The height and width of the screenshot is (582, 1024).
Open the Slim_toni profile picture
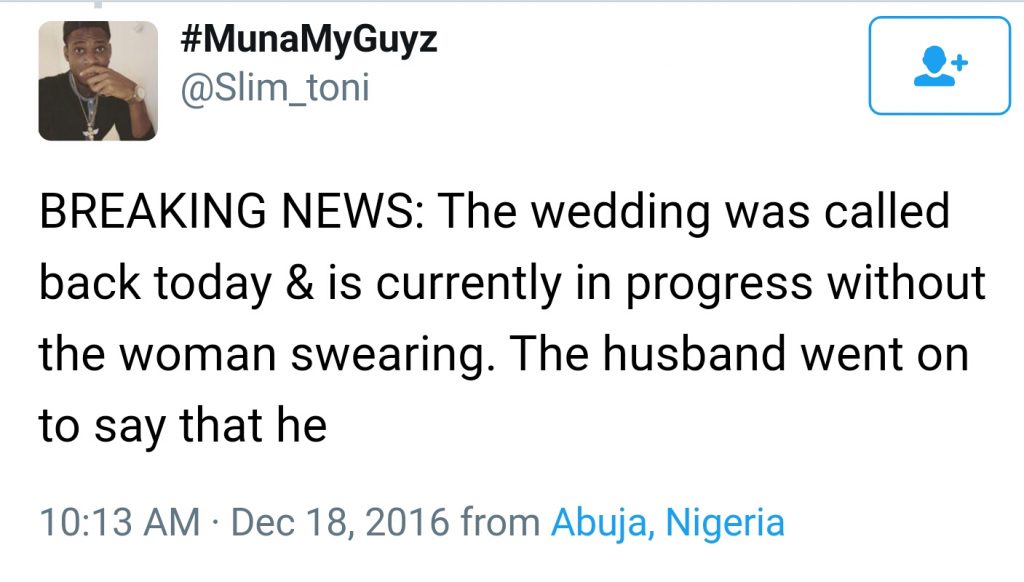[x=98, y=80]
